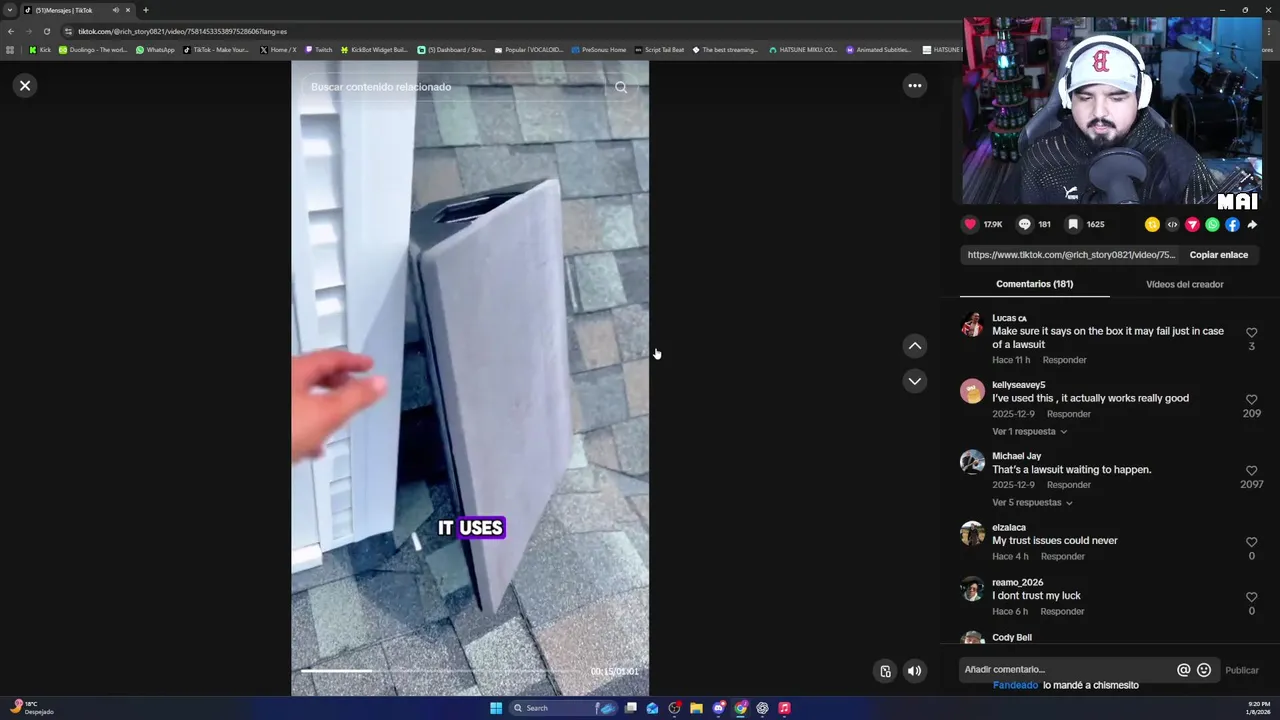Switch to 'Comentarios (181)' tab
Viewport: 1280px width, 720px height.
pyautogui.click(x=1034, y=284)
